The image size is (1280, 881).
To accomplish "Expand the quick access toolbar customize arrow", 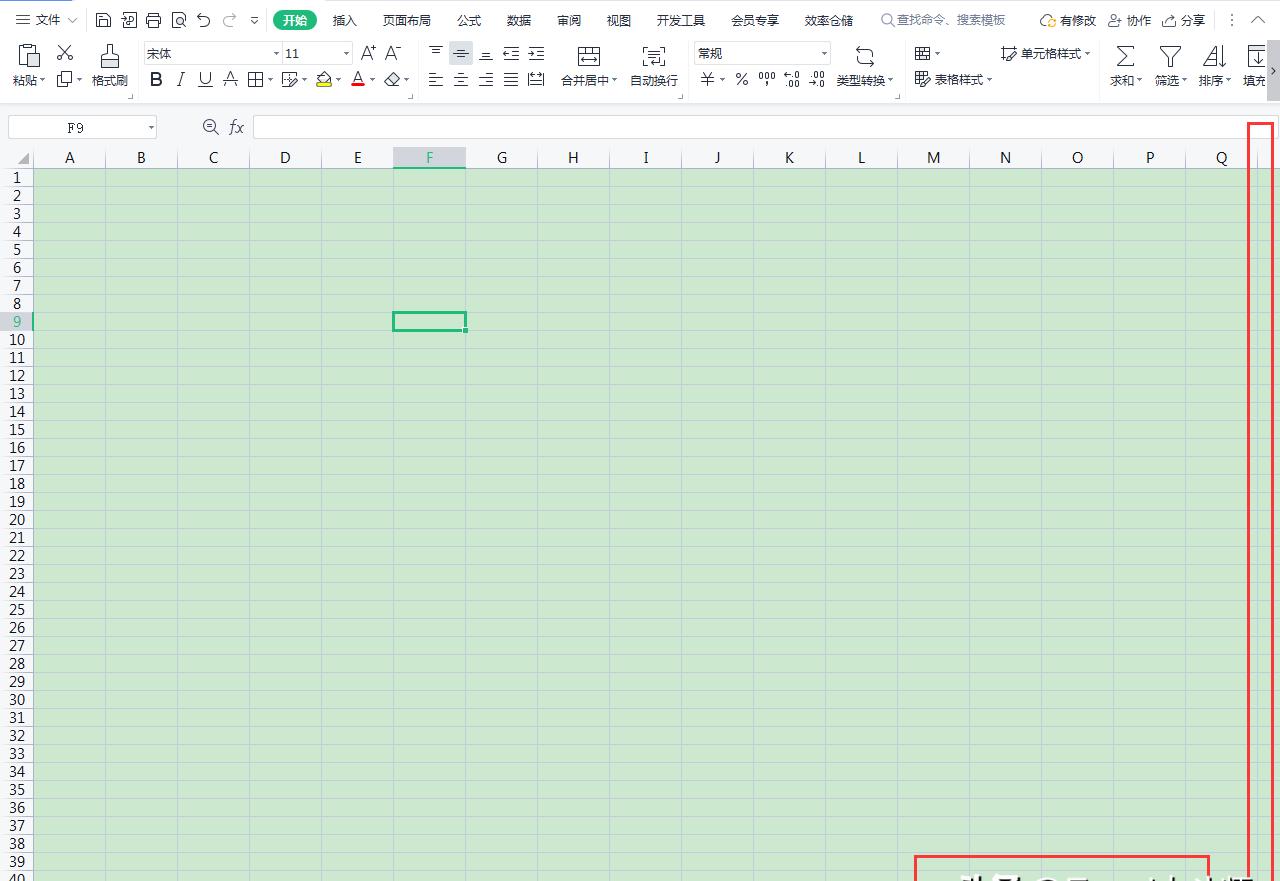I will pos(254,20).
